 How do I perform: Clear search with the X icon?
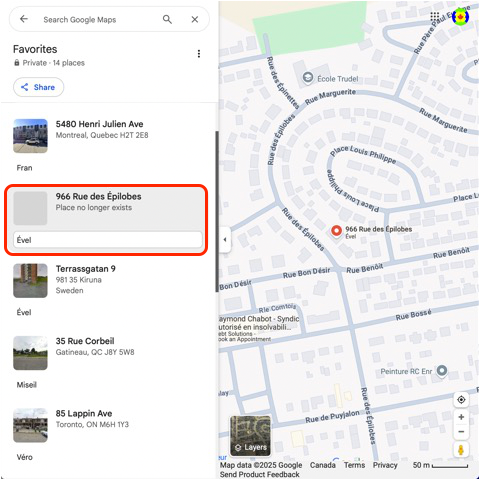click(x=195, y=19)
